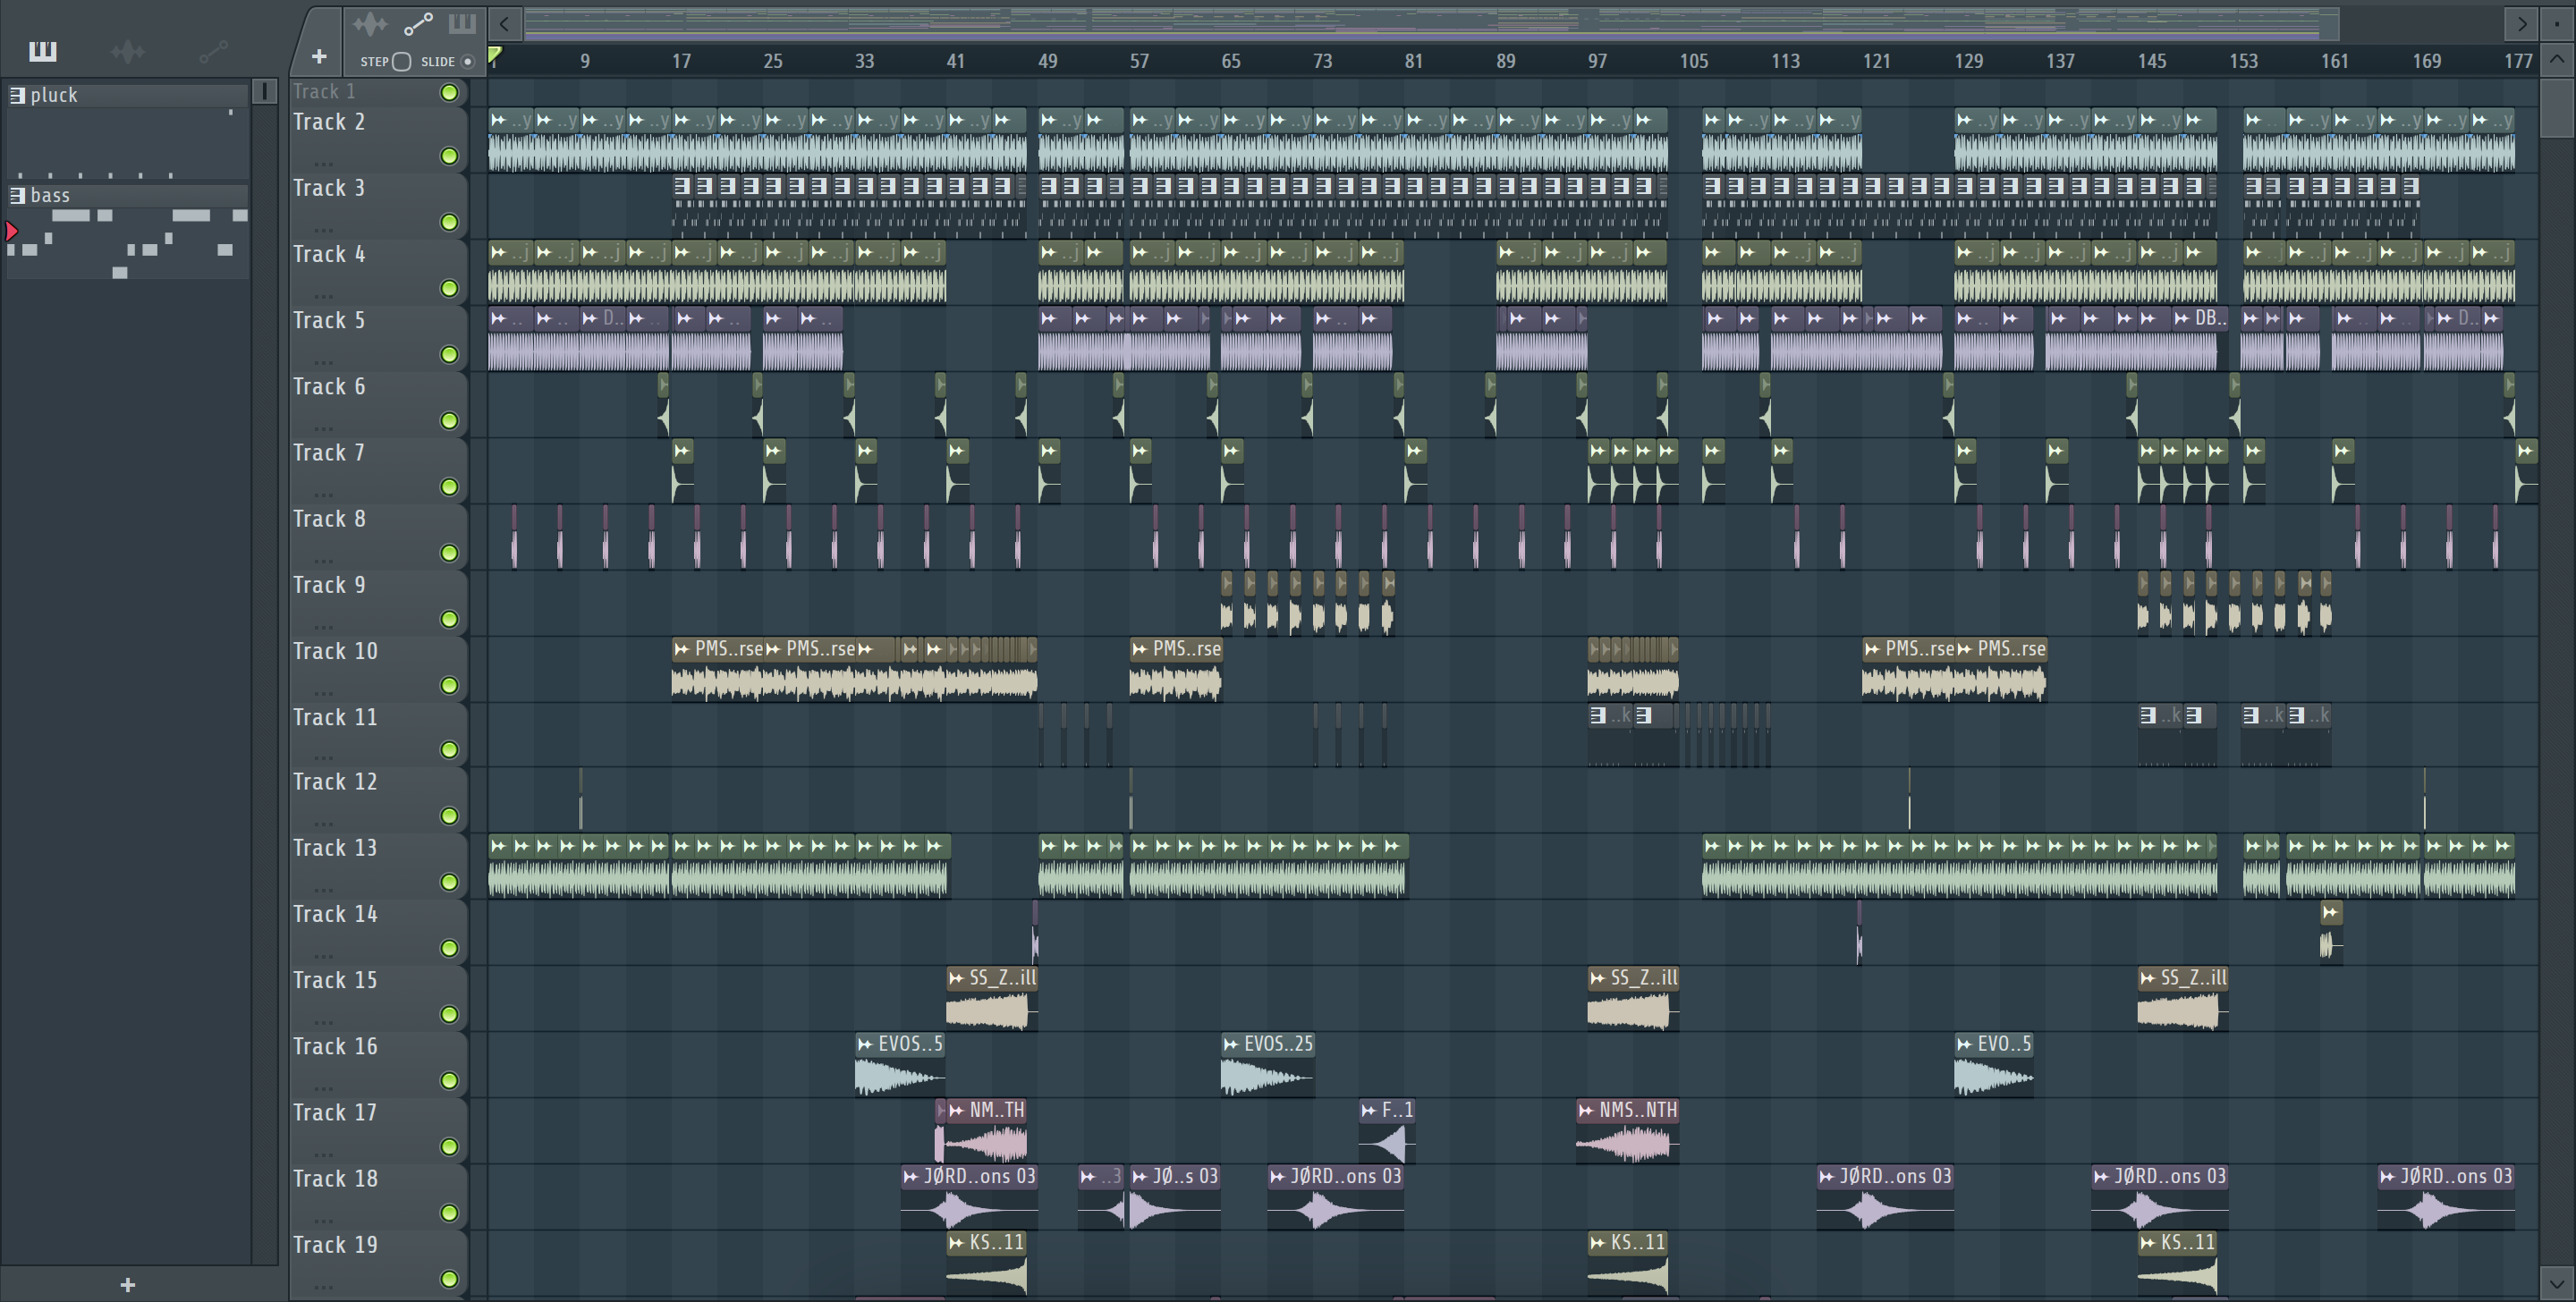This screenshot has width=2576, height=1302.
Task: Select the Track 4 header
Action: (378, 271)
